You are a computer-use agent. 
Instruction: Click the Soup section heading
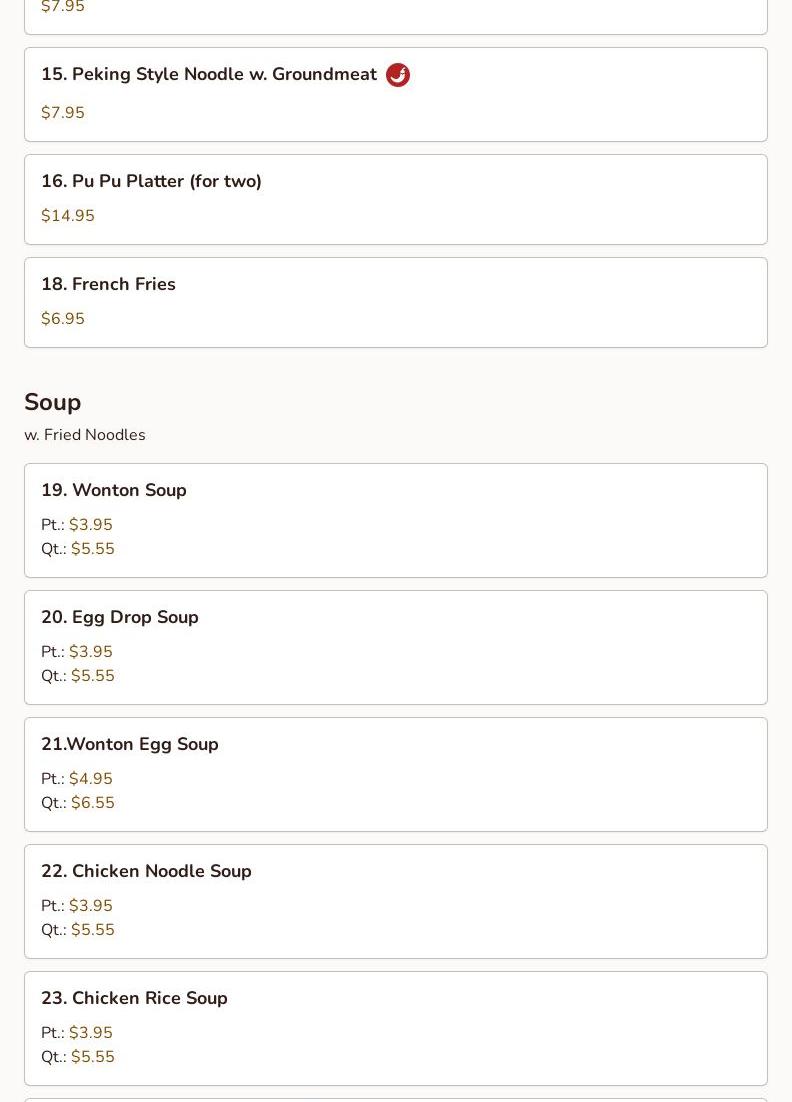(x=53, y=403)
